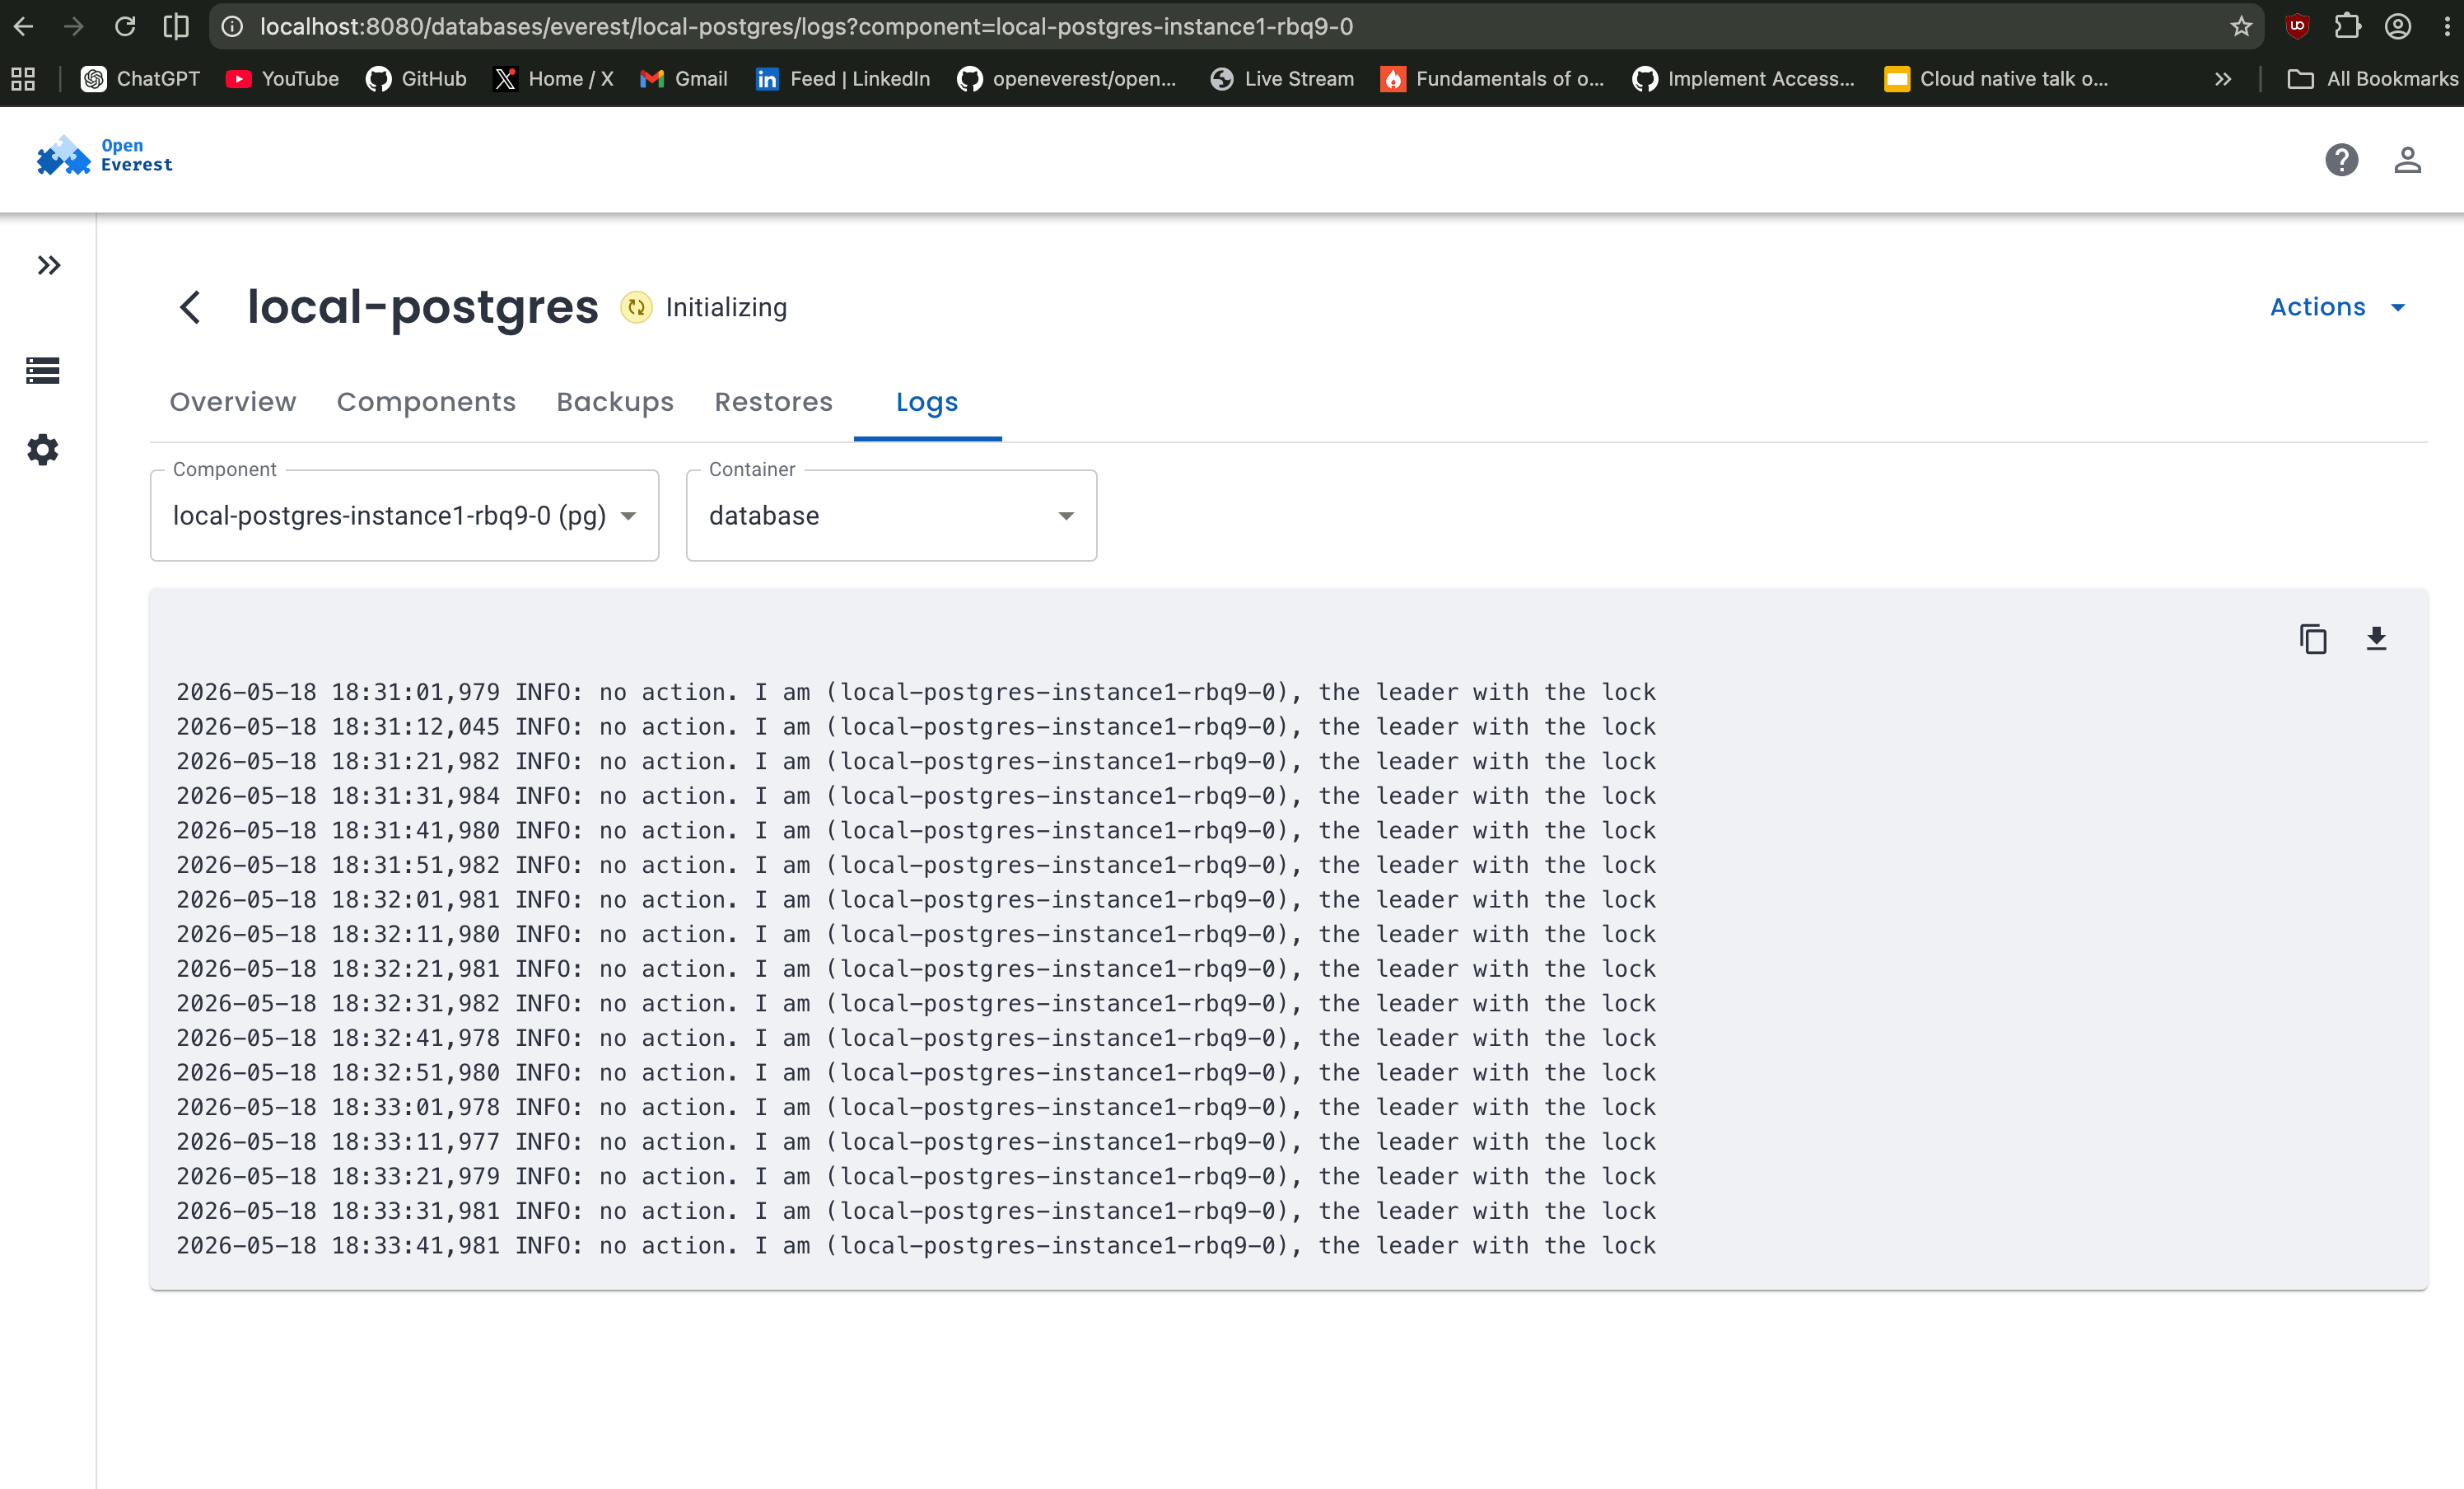Viewport: 2464px width, 1489px height.
Task: Click the browser forward arrow
Action: pos(73,26)
